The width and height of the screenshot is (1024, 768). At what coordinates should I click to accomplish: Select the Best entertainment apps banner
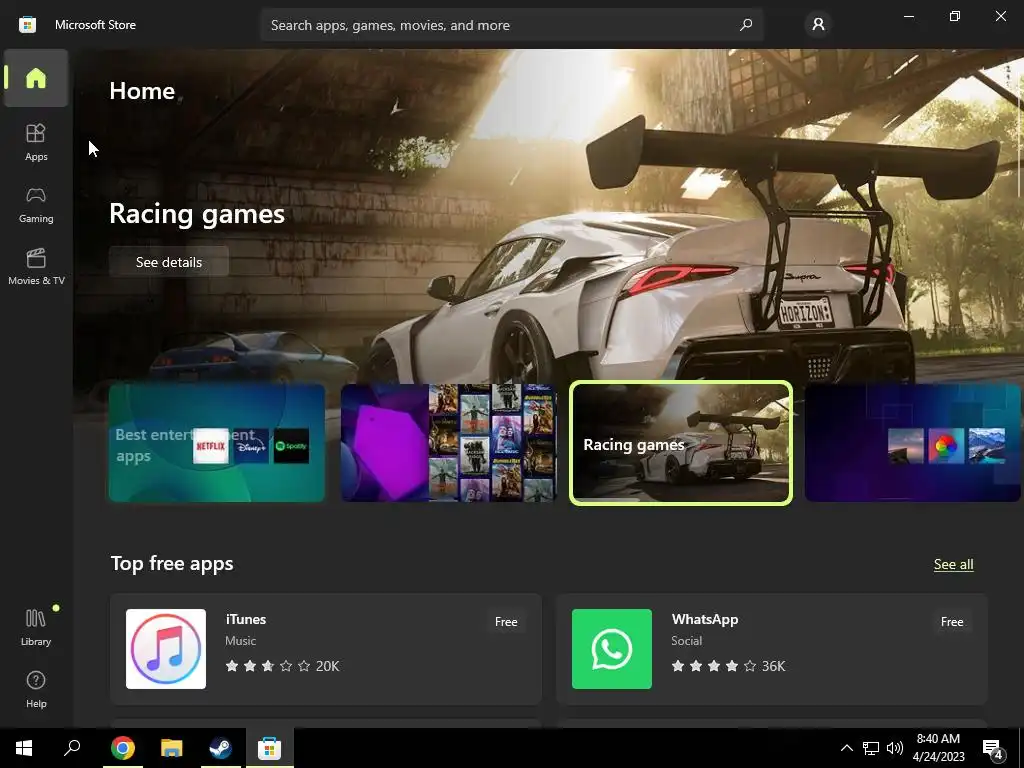pos(217,443)
